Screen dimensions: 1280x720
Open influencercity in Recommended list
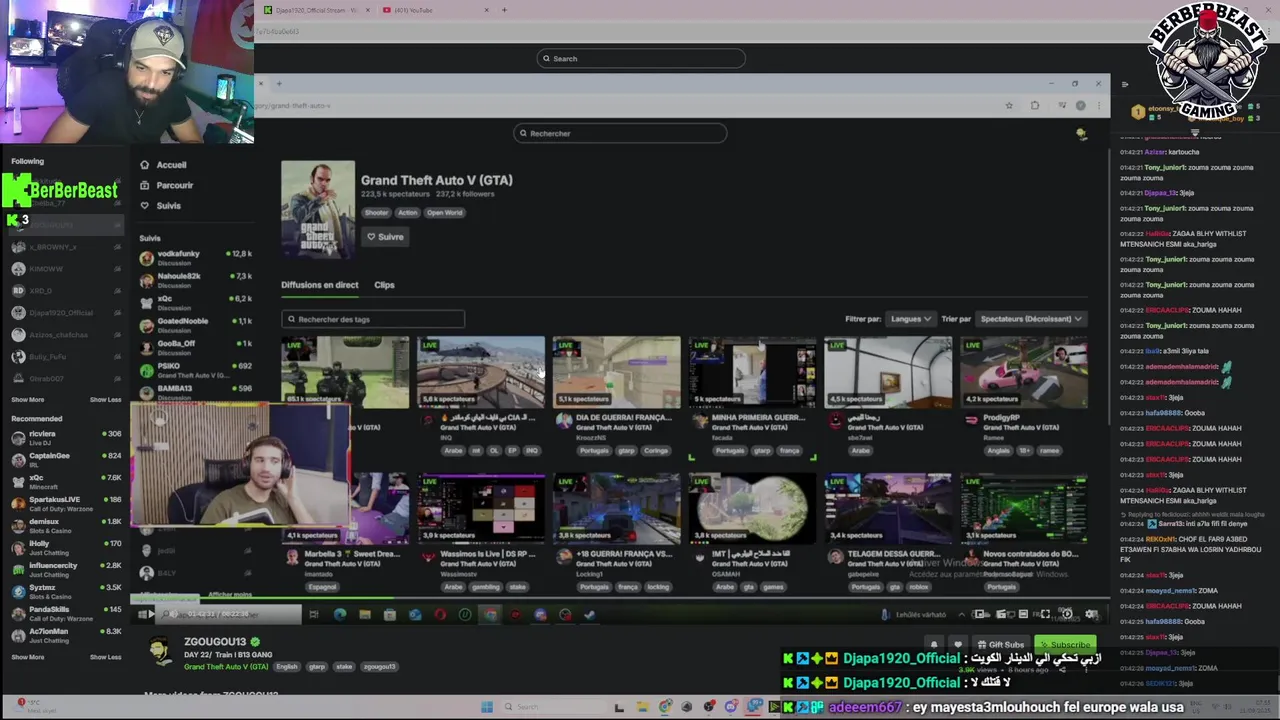coord(66,569)
